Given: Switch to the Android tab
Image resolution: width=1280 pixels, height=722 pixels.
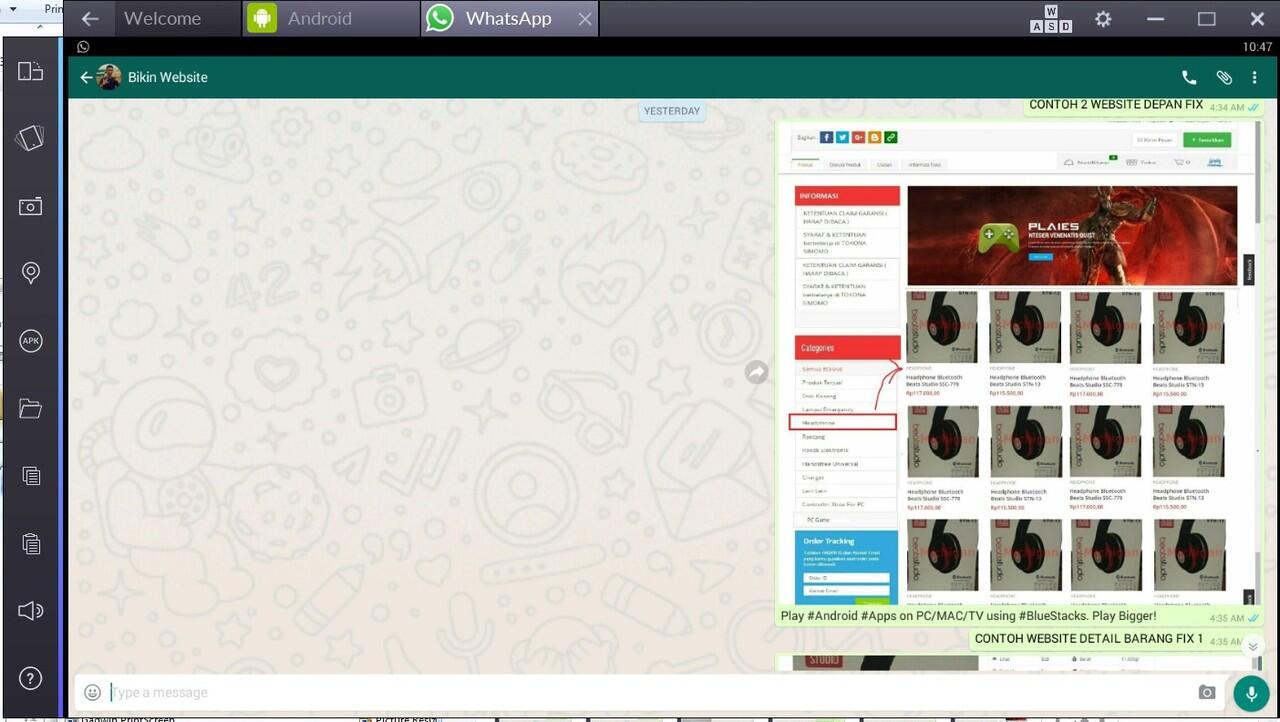Looking at the screenshot, I should (x=331, y=19).
